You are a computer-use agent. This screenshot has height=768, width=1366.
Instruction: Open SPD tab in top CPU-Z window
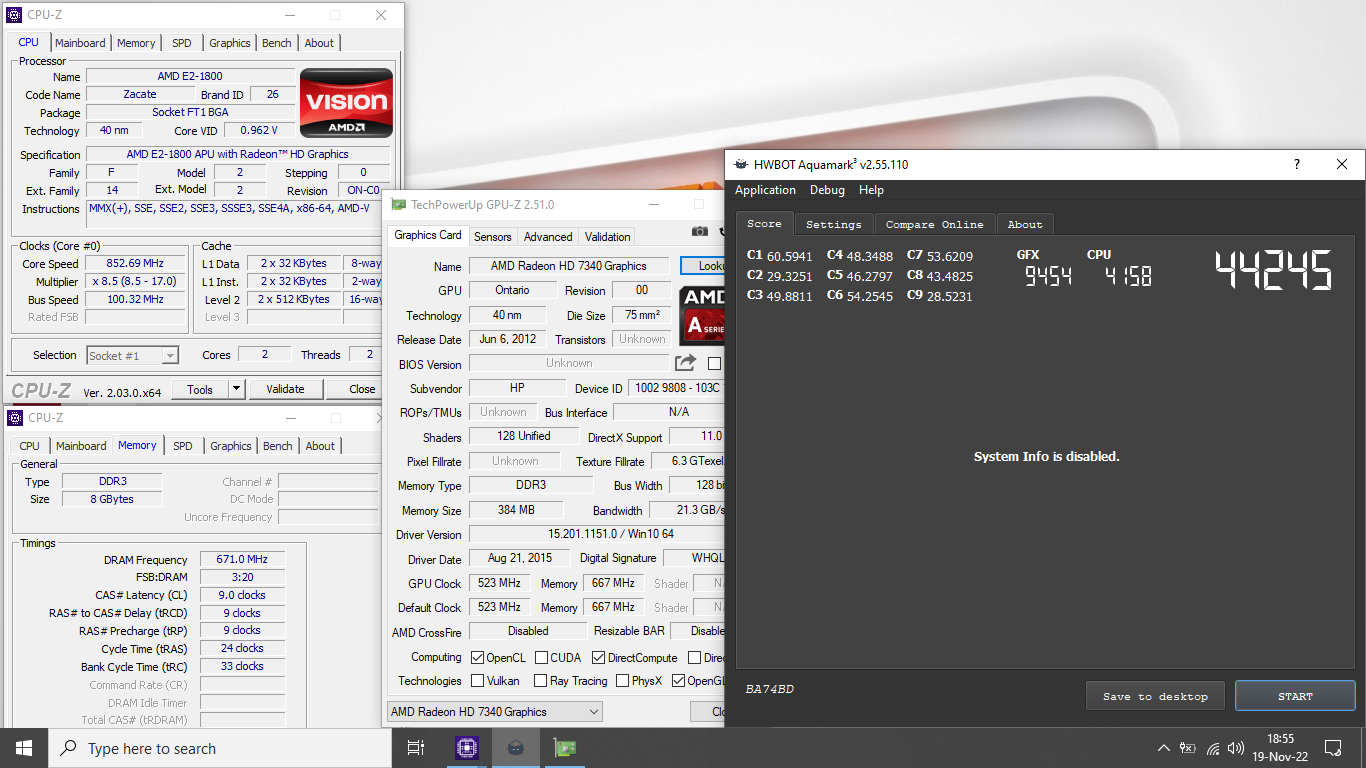pos(182,43)
